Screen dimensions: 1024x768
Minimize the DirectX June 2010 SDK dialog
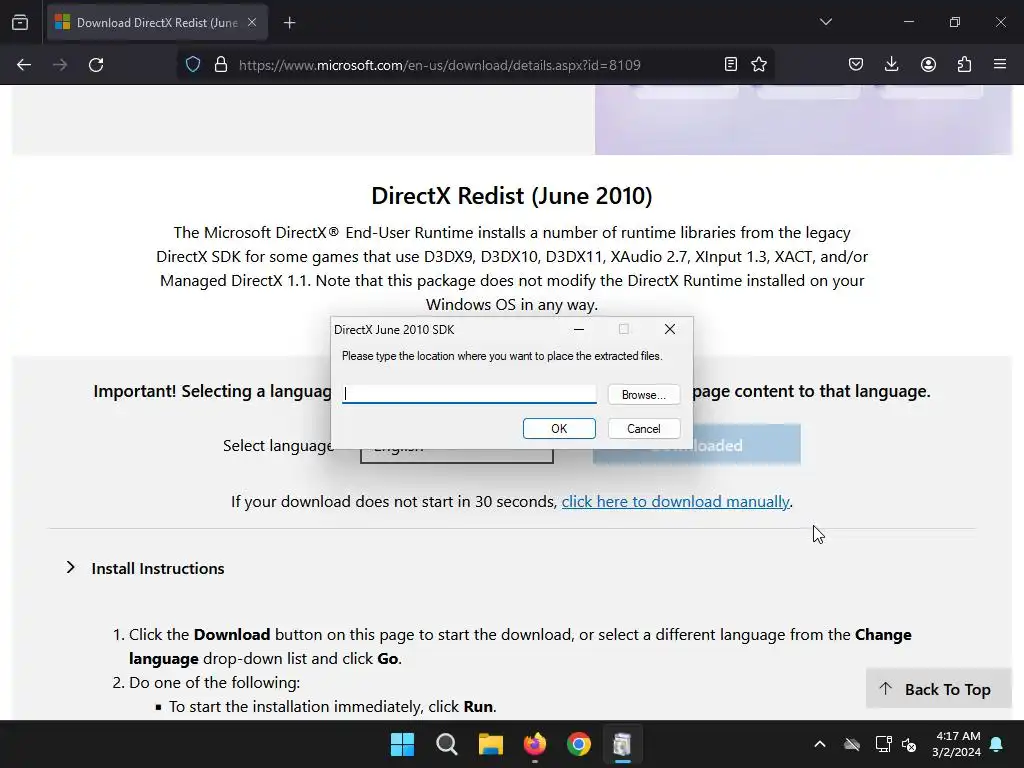(x=579, y=329)
